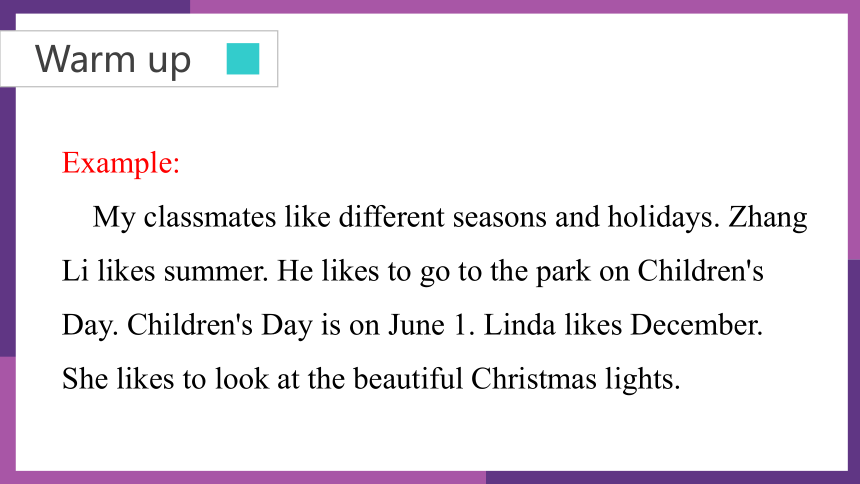Select the red Example: heading

click(x=121, y=163)
